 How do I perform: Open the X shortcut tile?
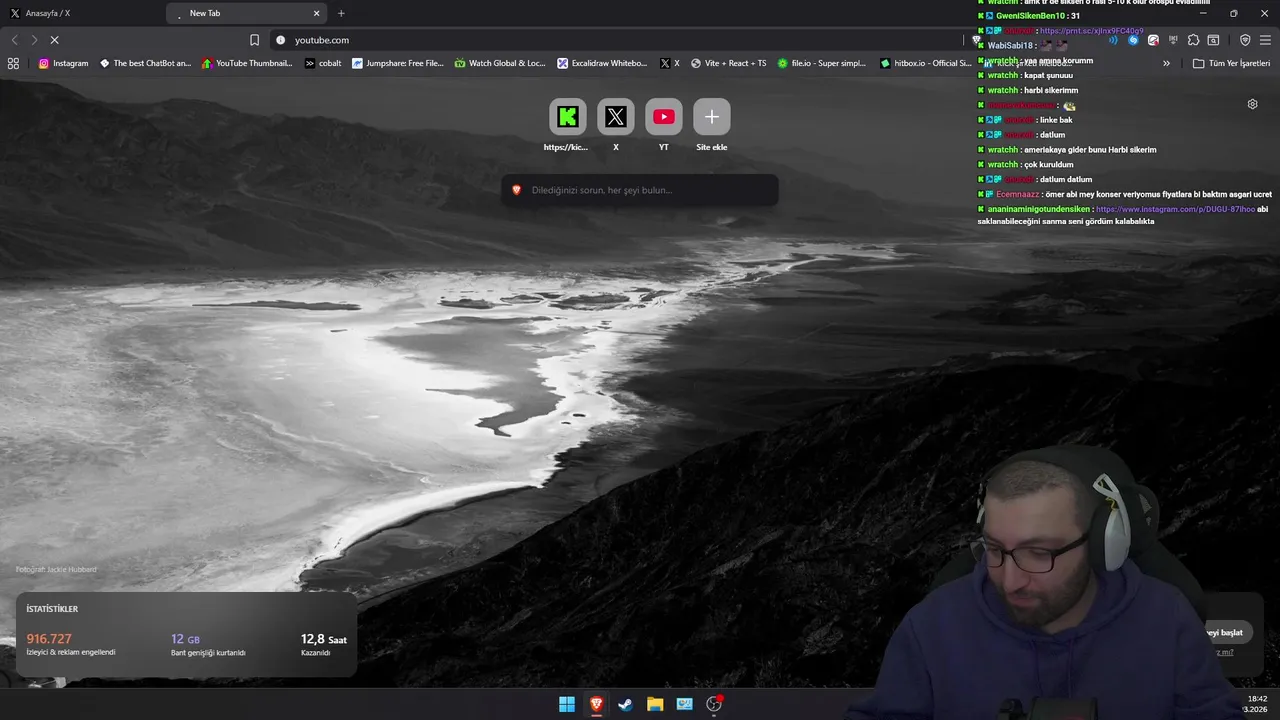(x=616, y=117)
